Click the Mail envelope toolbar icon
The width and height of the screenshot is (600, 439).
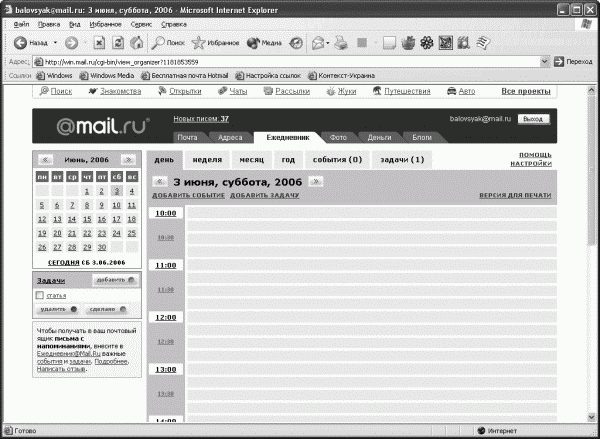(x=318, y=43)
